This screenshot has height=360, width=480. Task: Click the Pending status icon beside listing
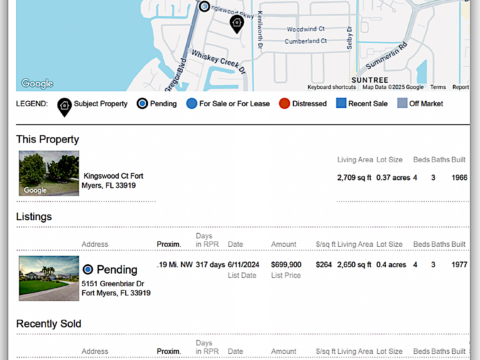[88, 269]
